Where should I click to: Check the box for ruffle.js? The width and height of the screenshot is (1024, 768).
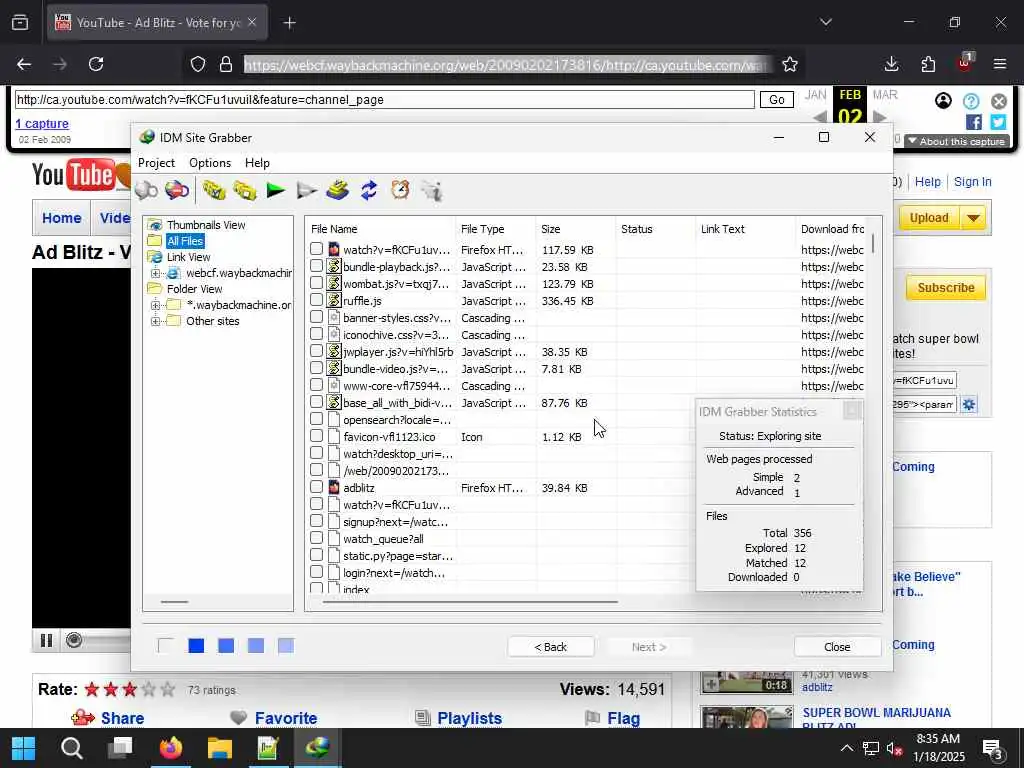coord(317,300)
